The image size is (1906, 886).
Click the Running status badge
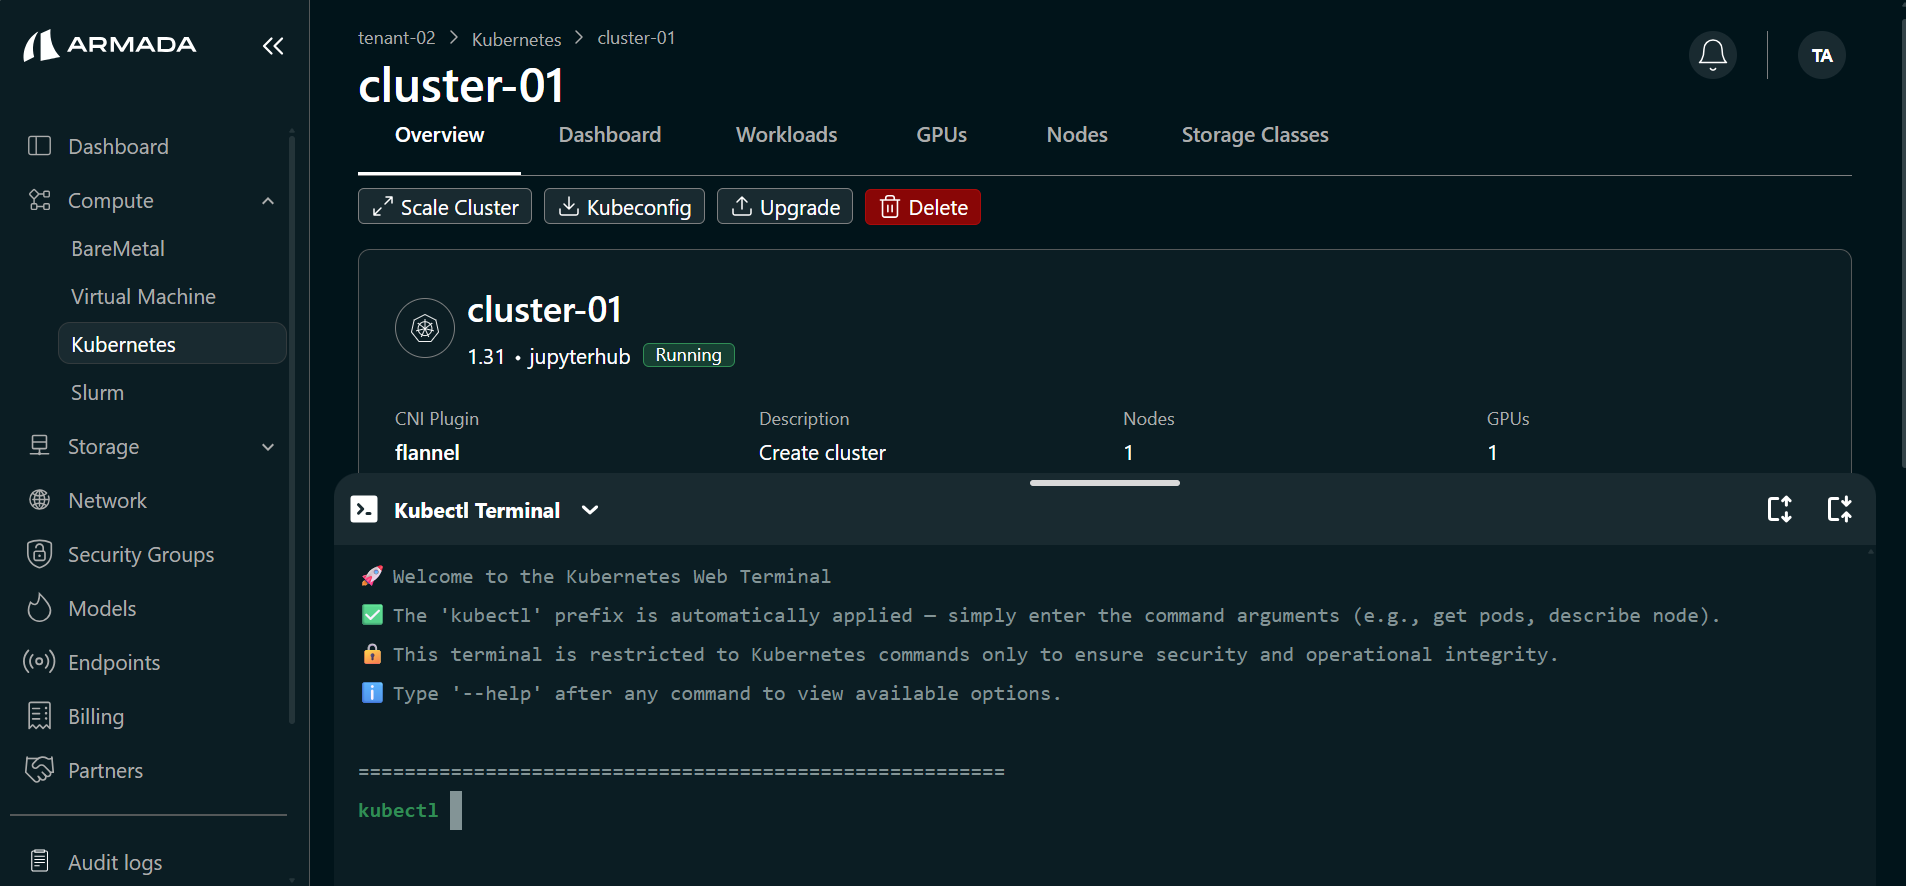point(688,355)
